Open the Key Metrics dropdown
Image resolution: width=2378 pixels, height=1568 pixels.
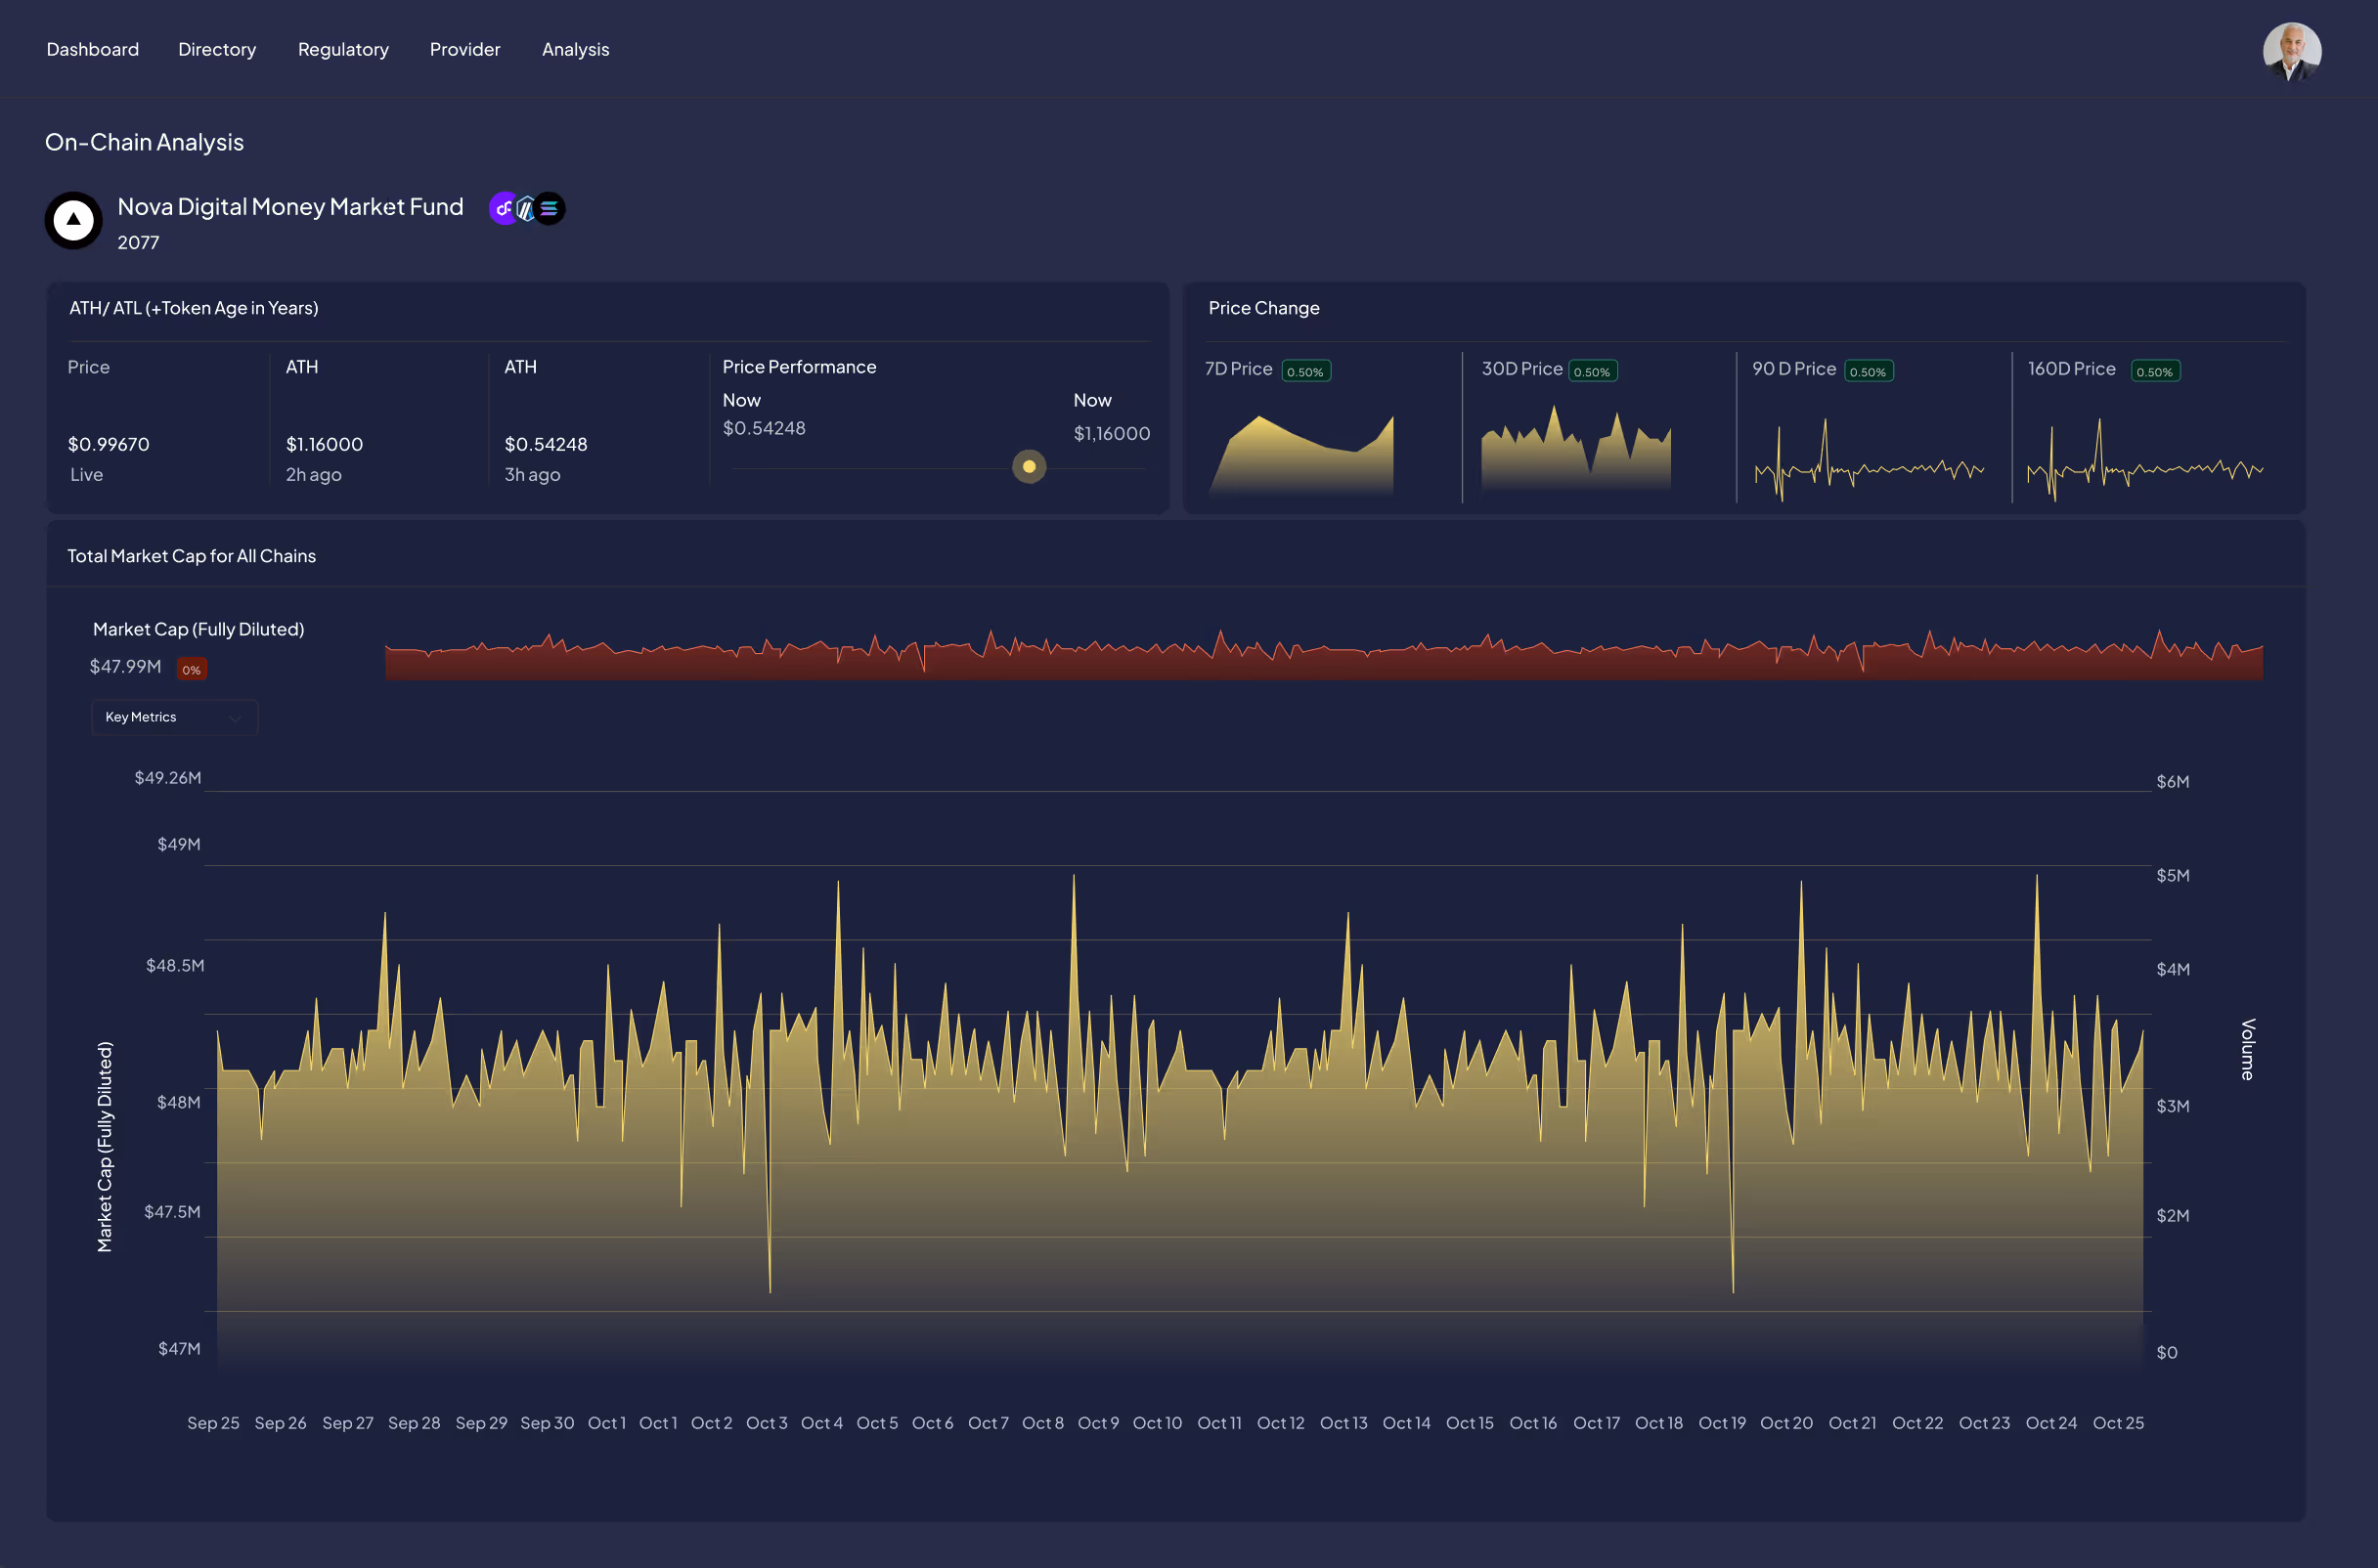[174, 717]
